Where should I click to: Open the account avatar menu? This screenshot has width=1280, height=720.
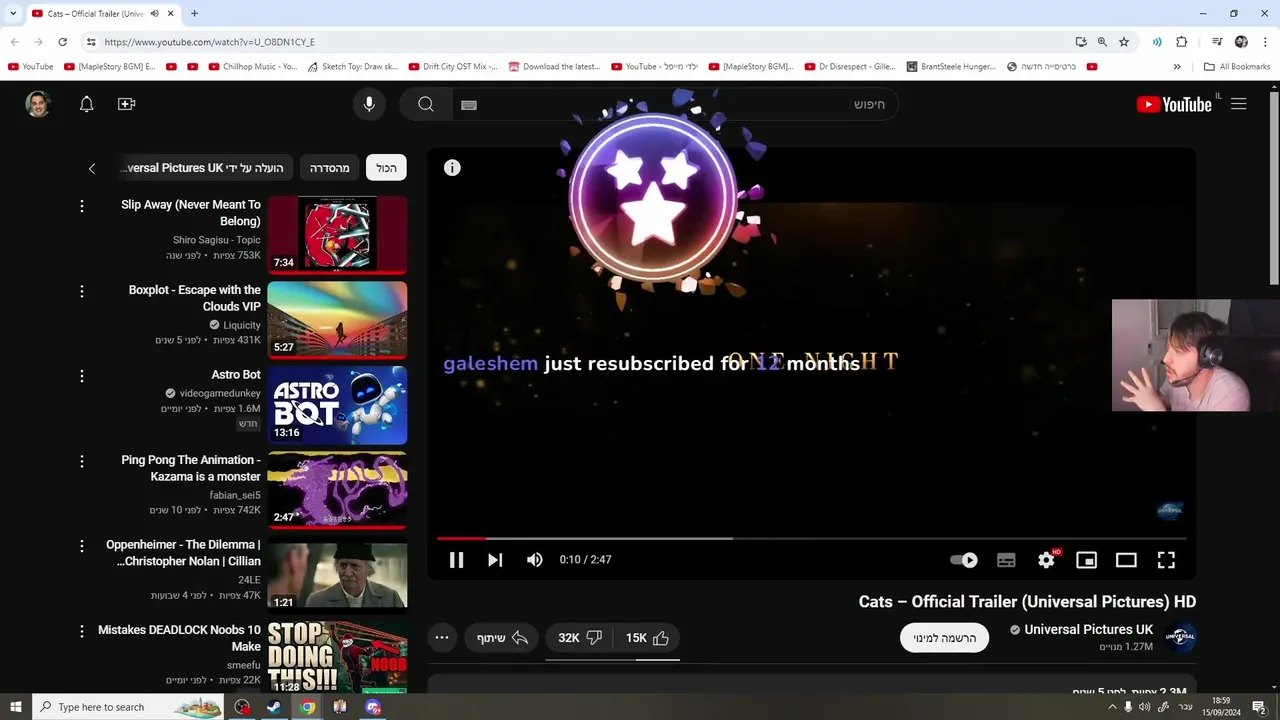[x=38, y=104]
